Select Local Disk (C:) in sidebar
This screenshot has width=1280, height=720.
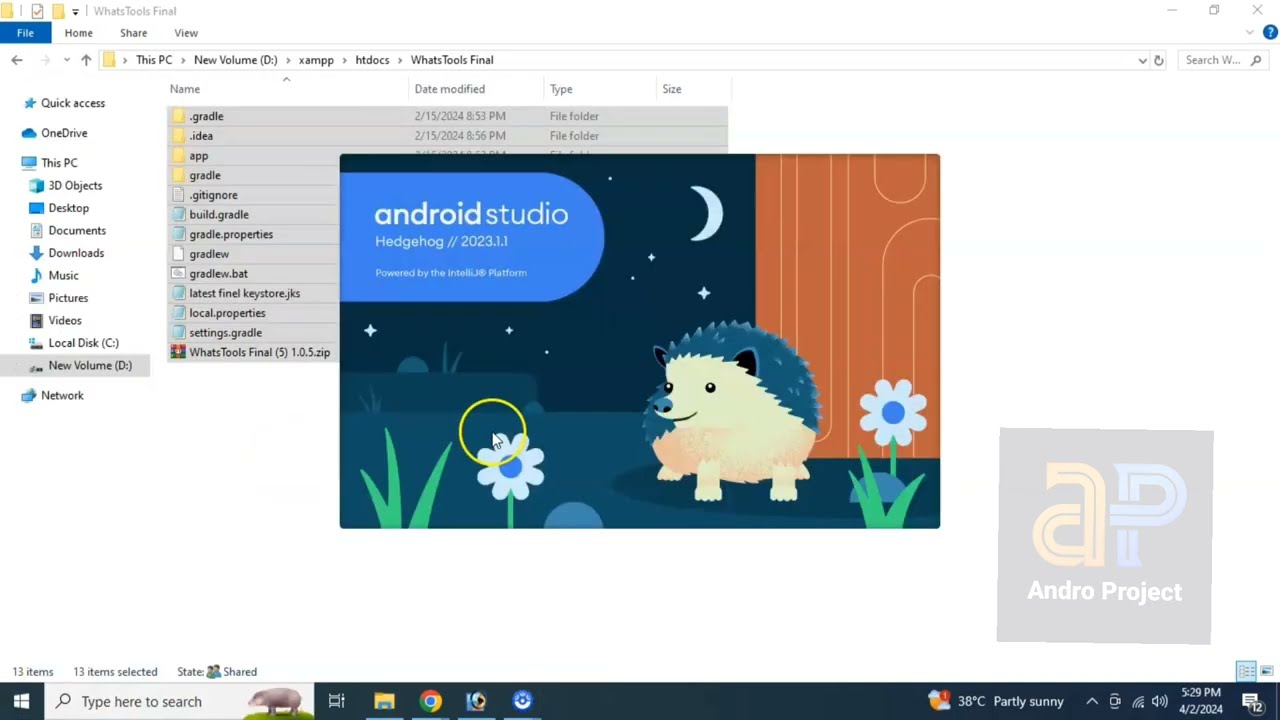pyautogui.click(x=83, y=343)
